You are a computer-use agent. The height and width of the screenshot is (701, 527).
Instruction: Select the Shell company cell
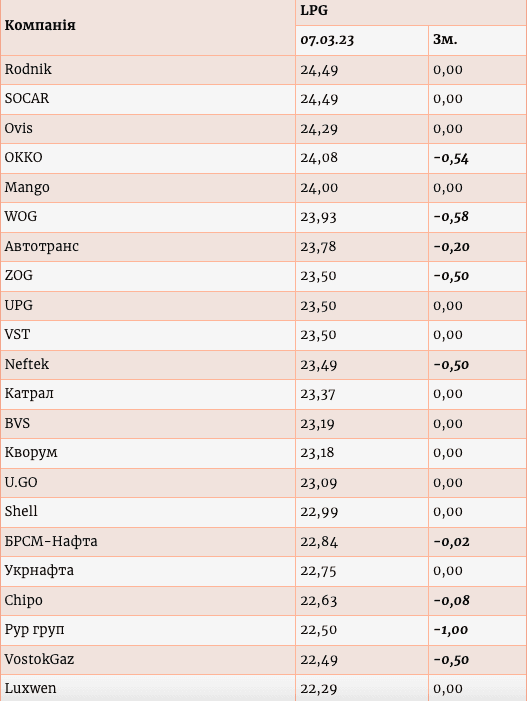148,512
